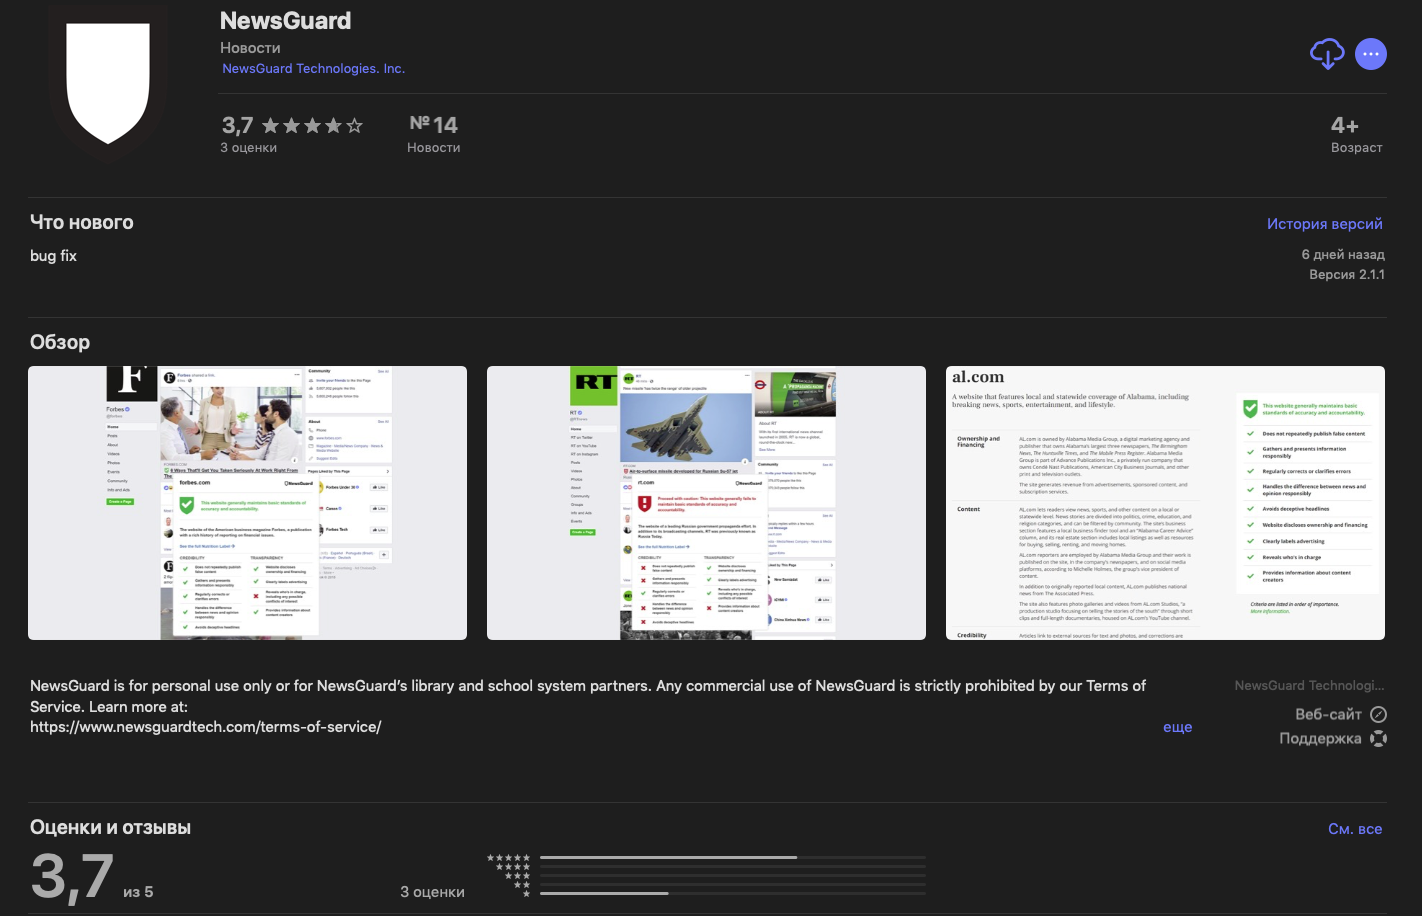Viewport: 1422px width, 916px height.
Task: Open the RT screenshot thumbnail
Action: click(x=706, y=503)
